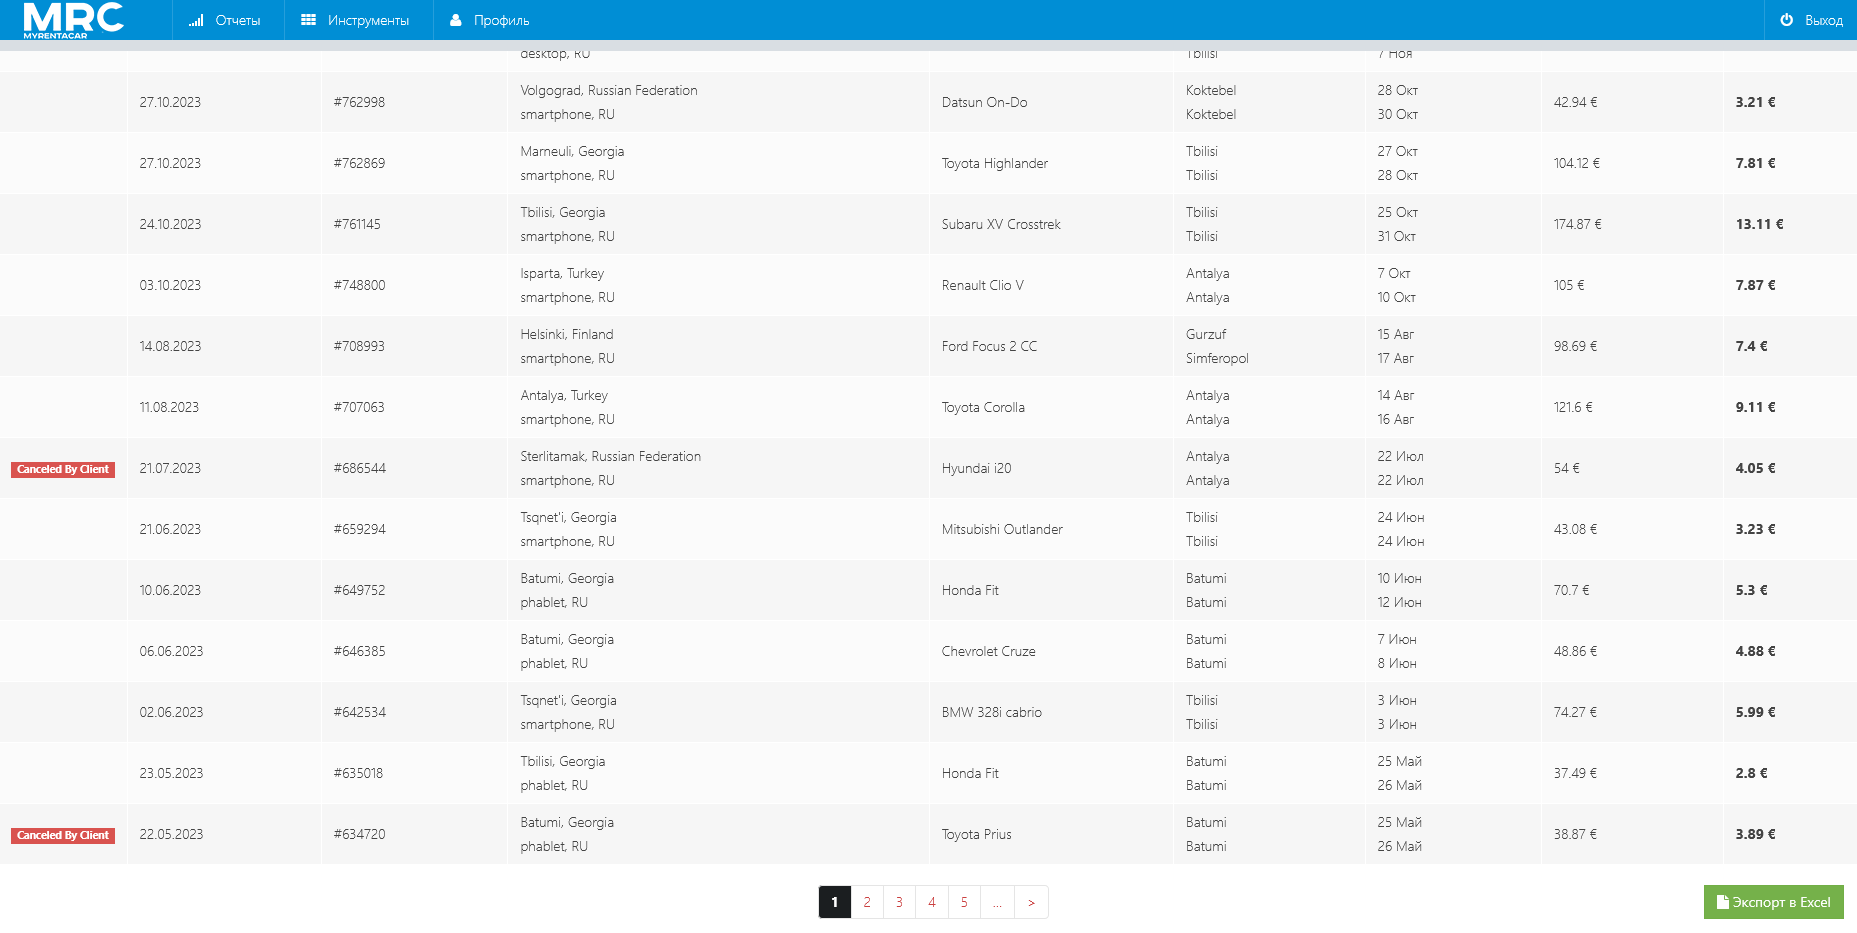1857x933 pixels.
Task: Go to pagination page 5
Action: [x=964, y=902]
